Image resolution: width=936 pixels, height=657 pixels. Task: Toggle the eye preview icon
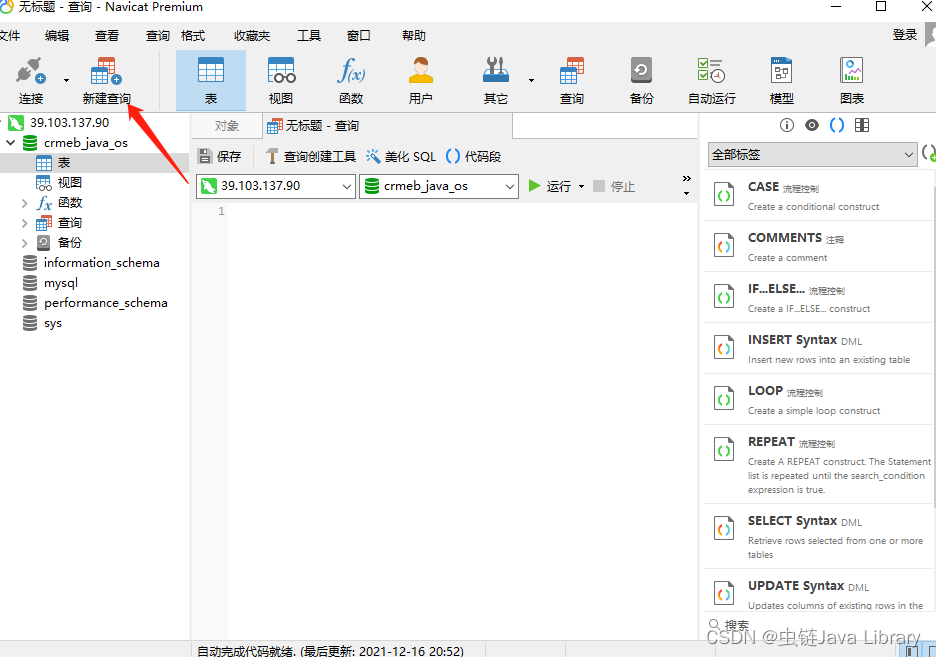pos(812,125)
